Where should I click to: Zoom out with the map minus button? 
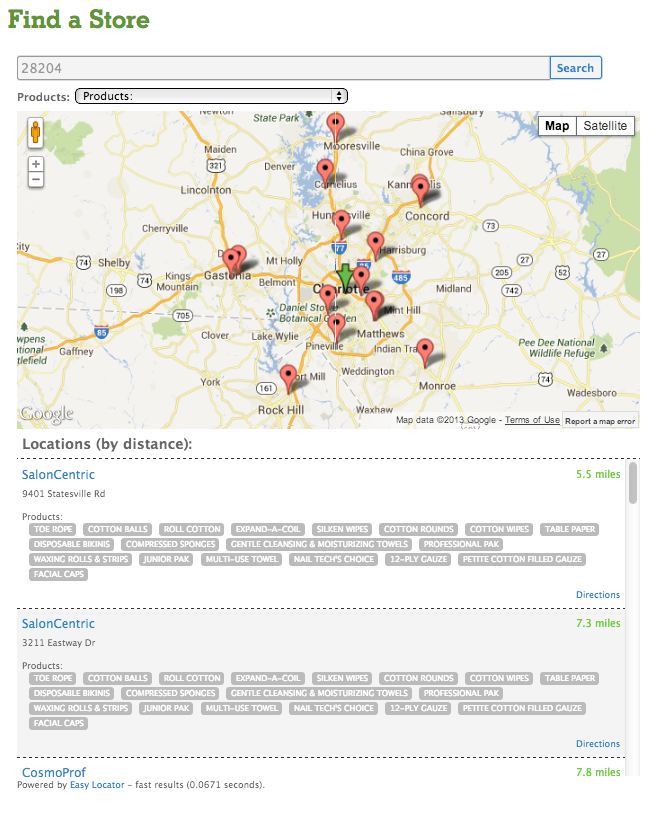(36, 180)
